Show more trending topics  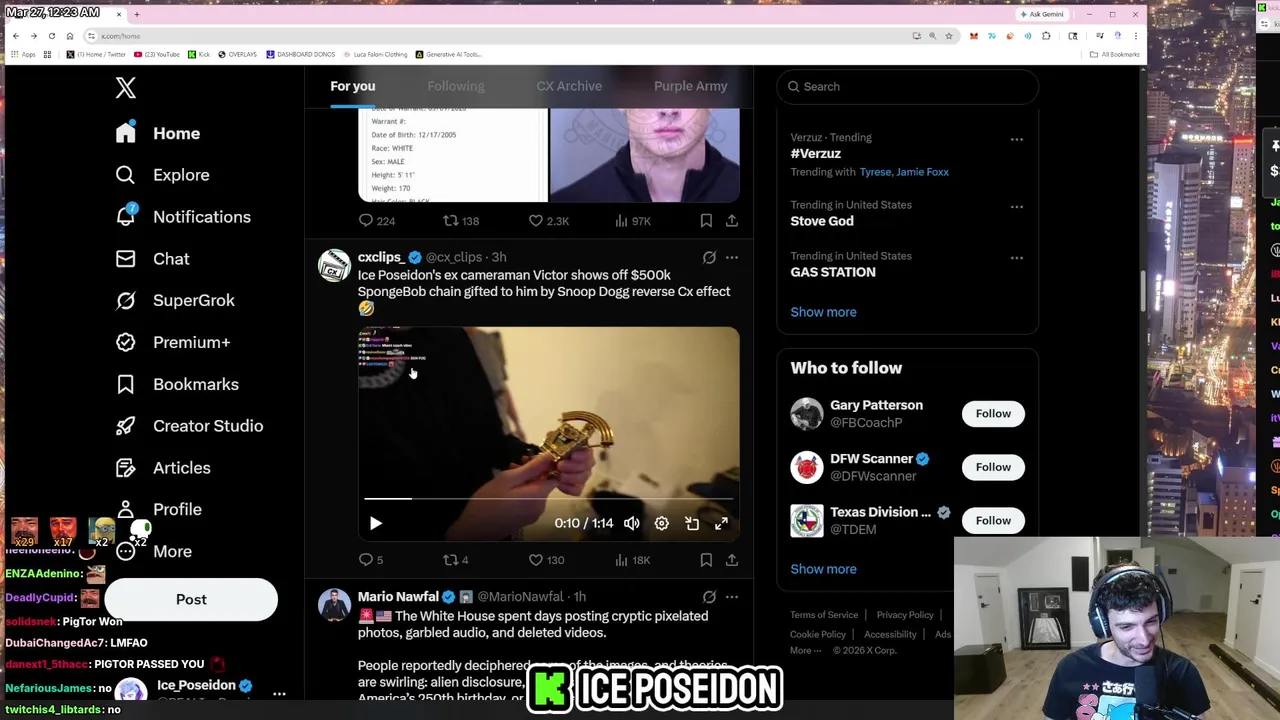[x=823, y=312]
